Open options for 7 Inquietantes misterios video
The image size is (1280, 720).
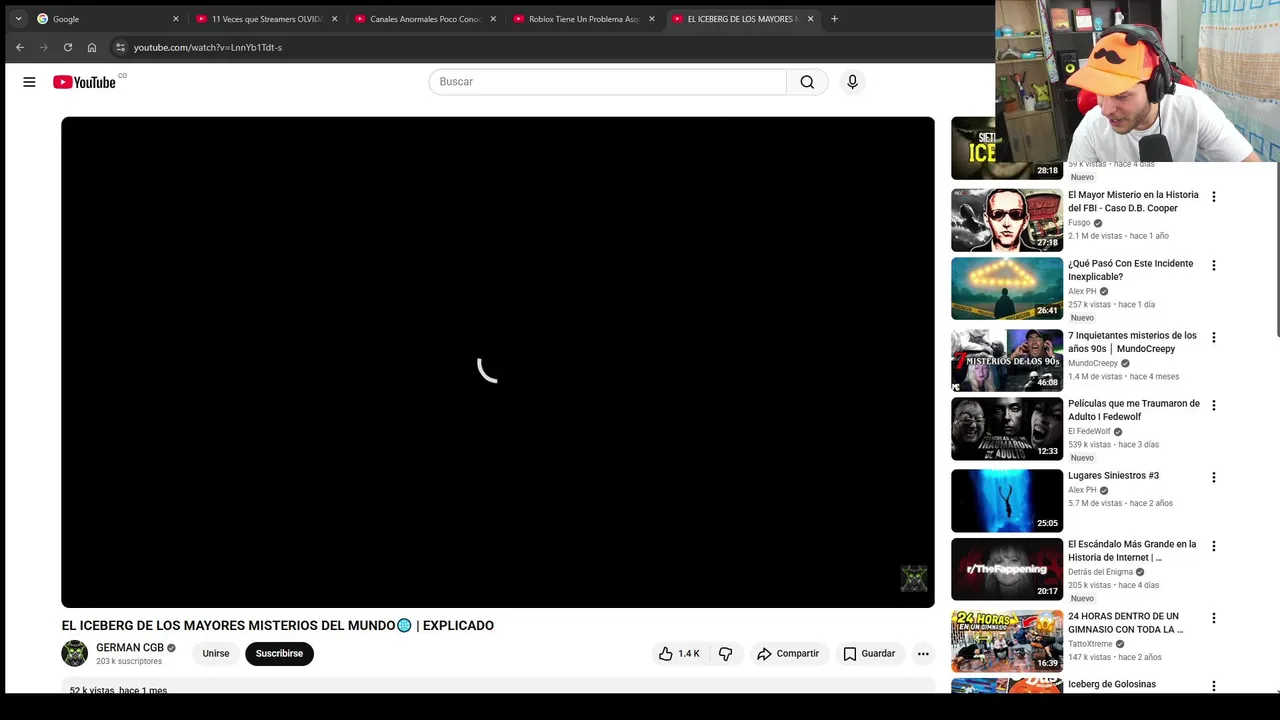click(1214, 338)
